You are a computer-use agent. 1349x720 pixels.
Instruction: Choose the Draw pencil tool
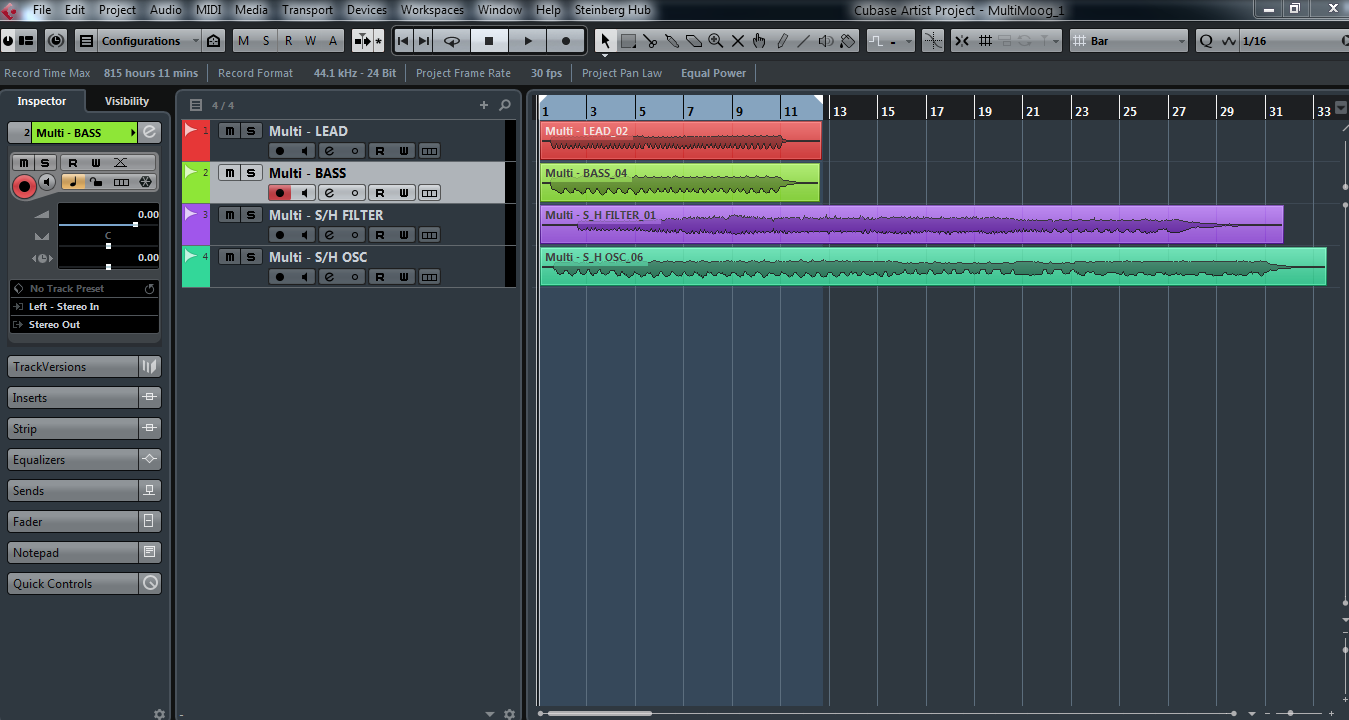(782, 41)
